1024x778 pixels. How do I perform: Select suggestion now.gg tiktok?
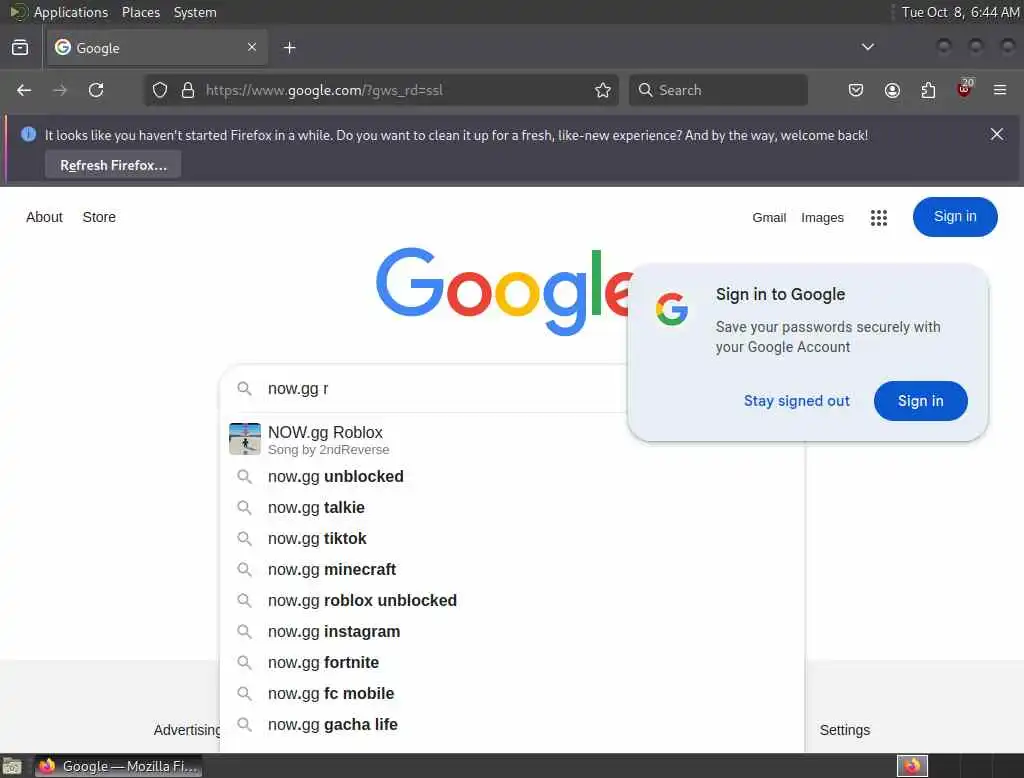[512, 539]
